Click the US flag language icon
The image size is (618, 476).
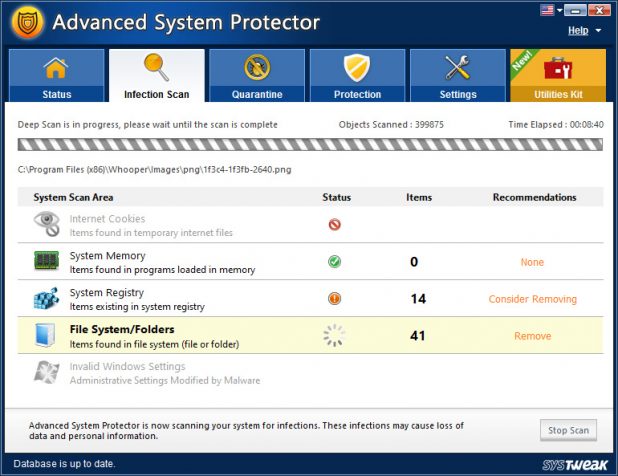click(x=547, y=10)
